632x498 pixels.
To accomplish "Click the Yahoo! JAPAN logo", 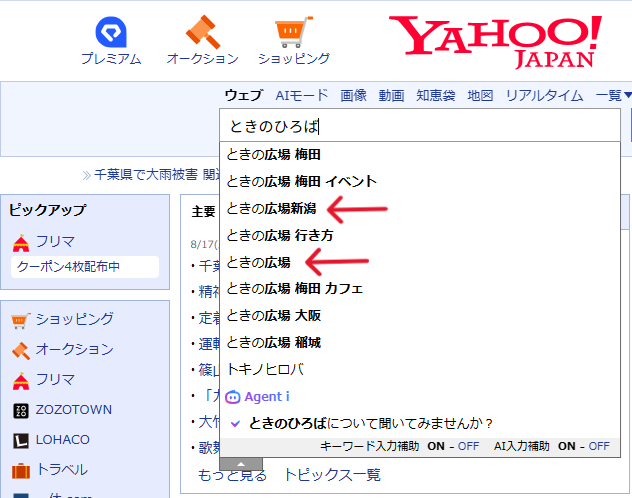I will click(x=495, y=42).
